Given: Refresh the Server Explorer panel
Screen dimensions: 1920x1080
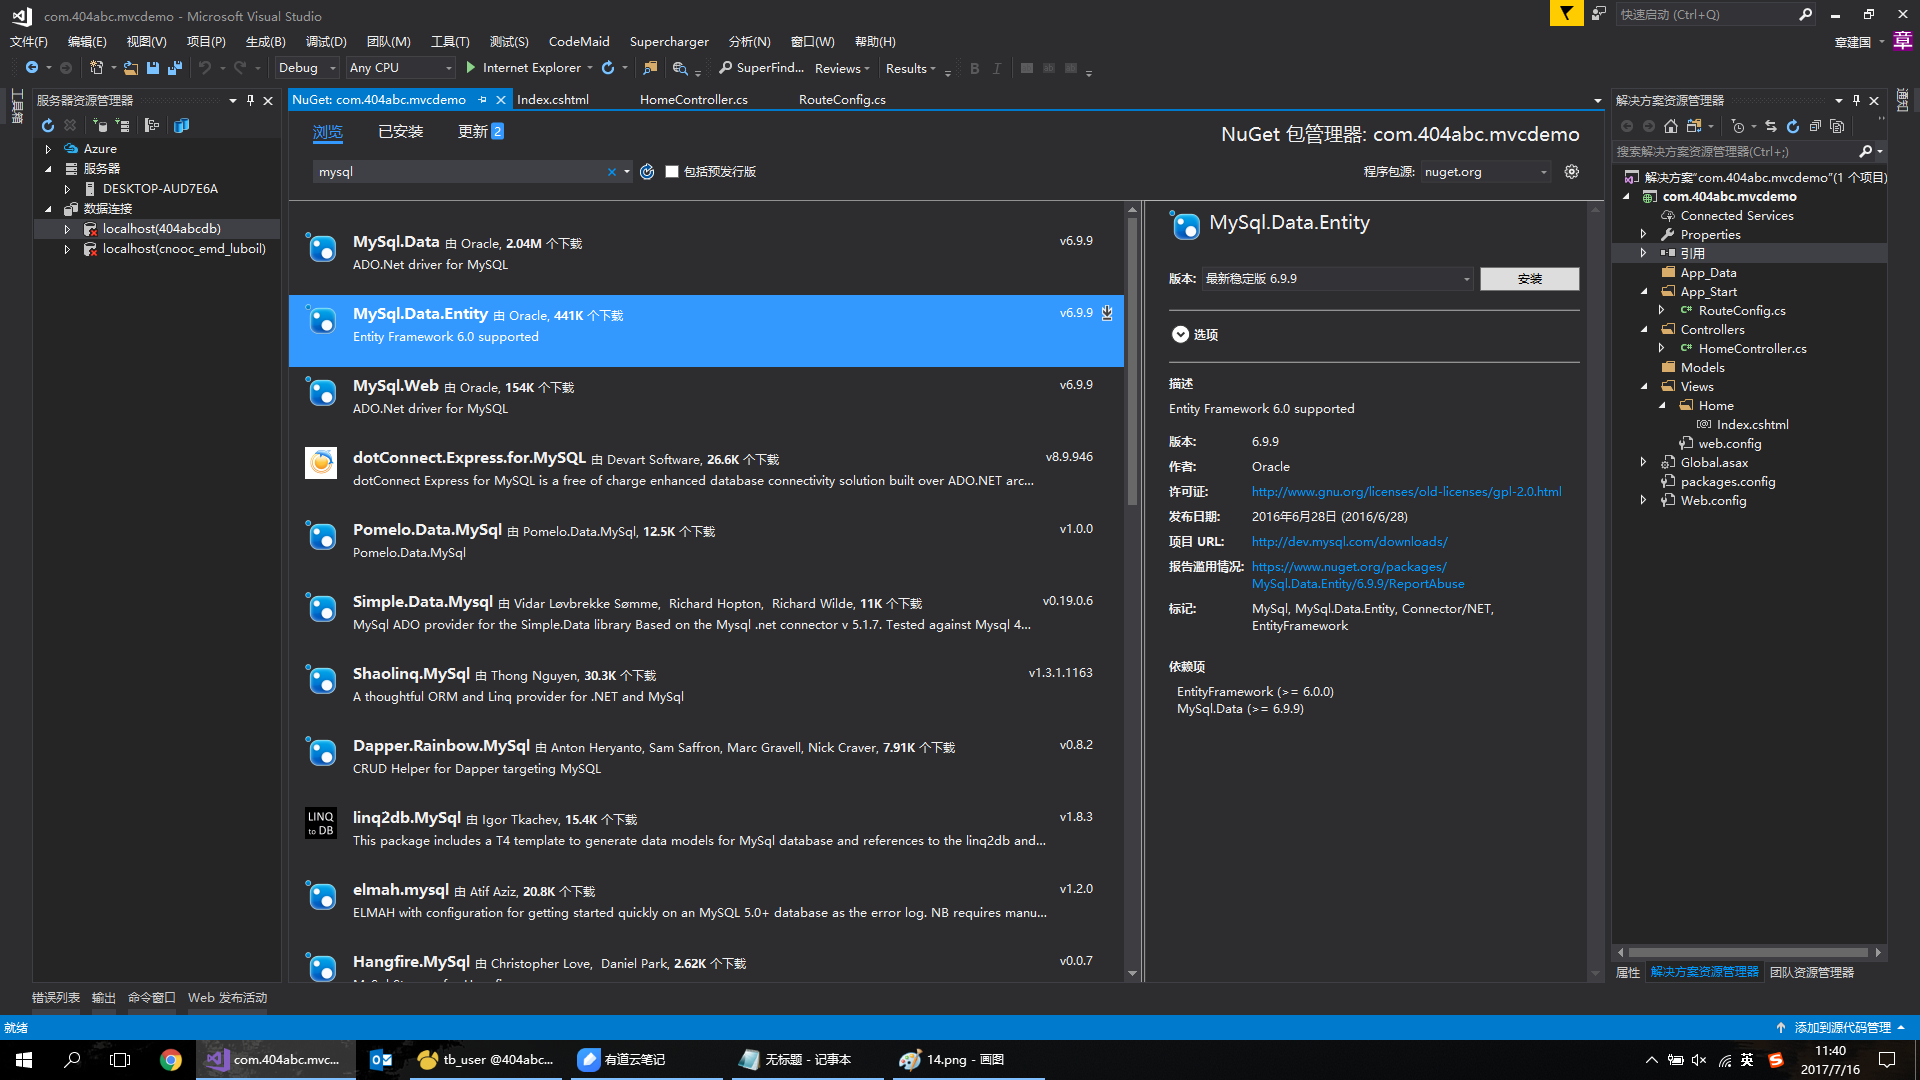Looking at the screenshot, I should pos(48,125).
